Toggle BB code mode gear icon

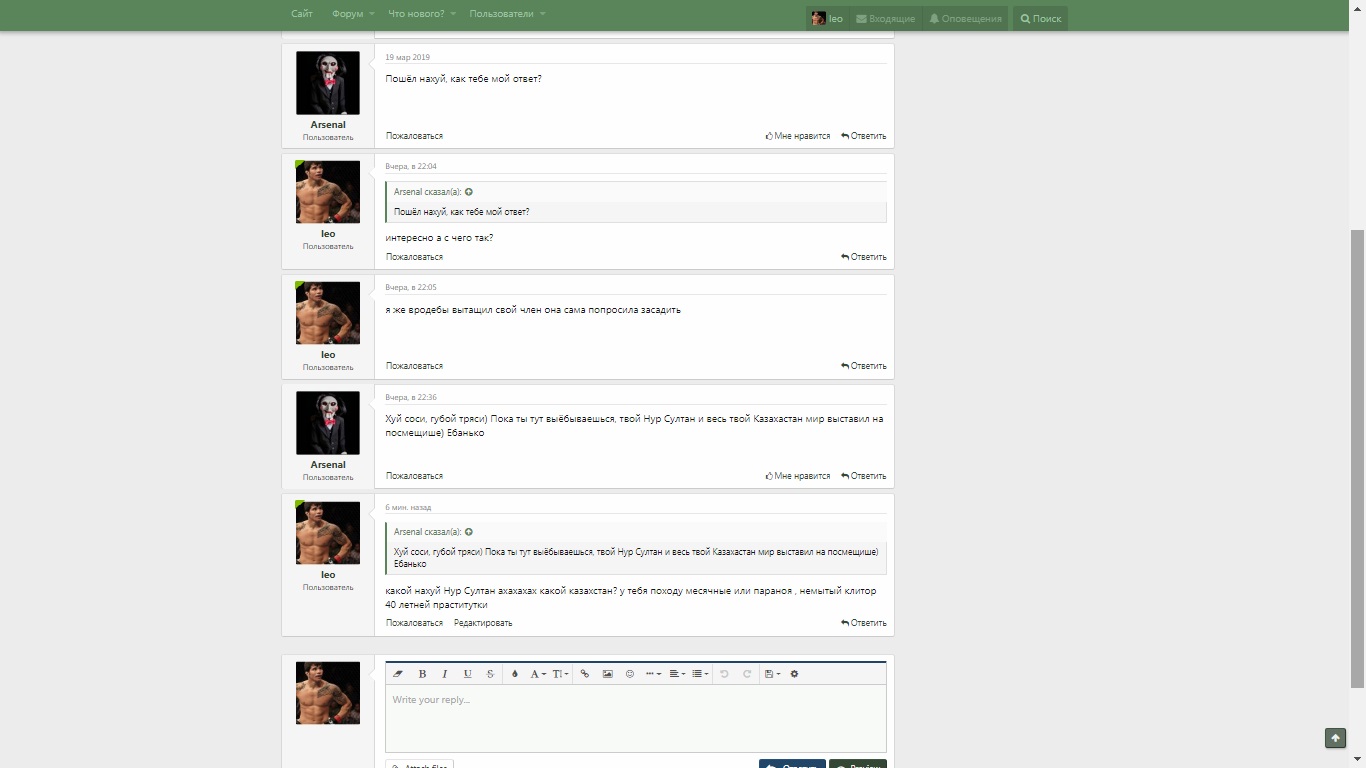click(x=794, y=674)
